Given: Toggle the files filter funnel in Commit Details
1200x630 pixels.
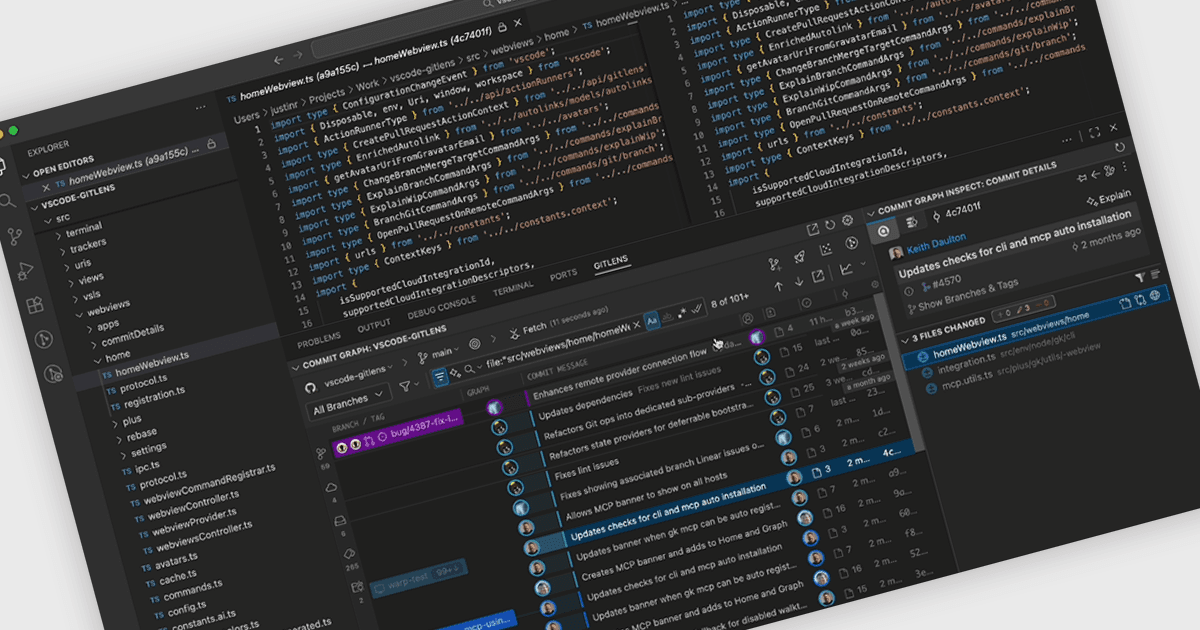Looking at the screenshot, I should pos(1140,276).
